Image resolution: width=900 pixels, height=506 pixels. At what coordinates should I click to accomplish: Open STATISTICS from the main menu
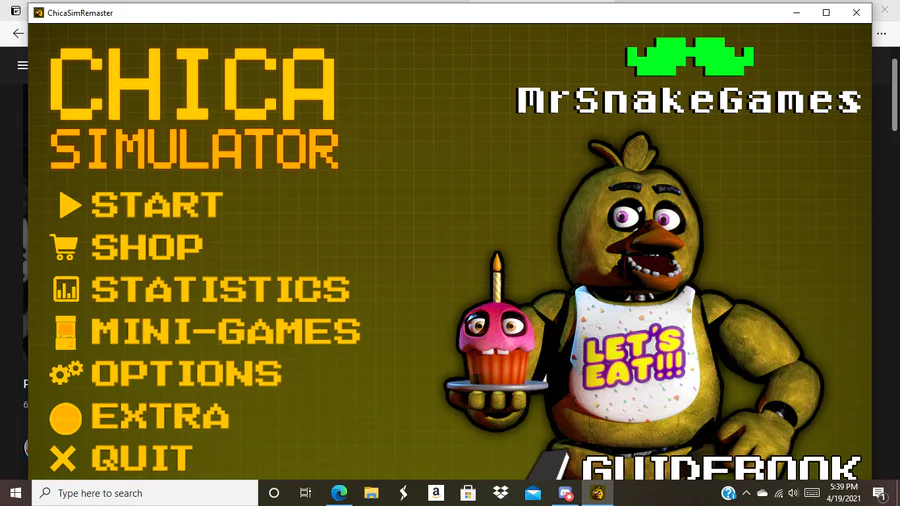[x=220, y=289]
